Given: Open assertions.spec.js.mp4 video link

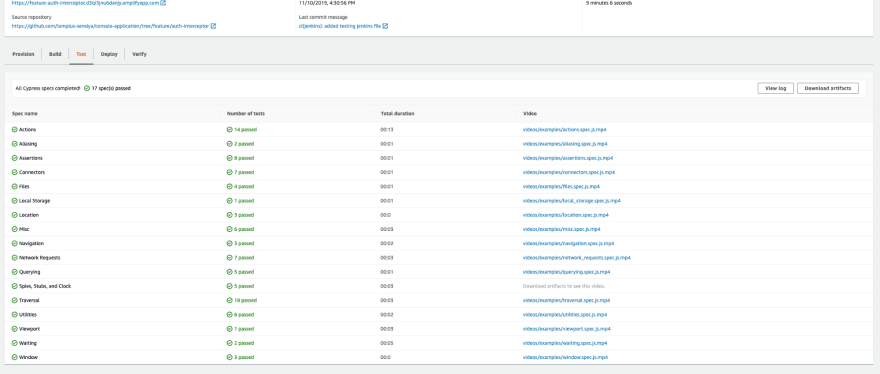Looking at the screenshot, I should pos(568,158).
